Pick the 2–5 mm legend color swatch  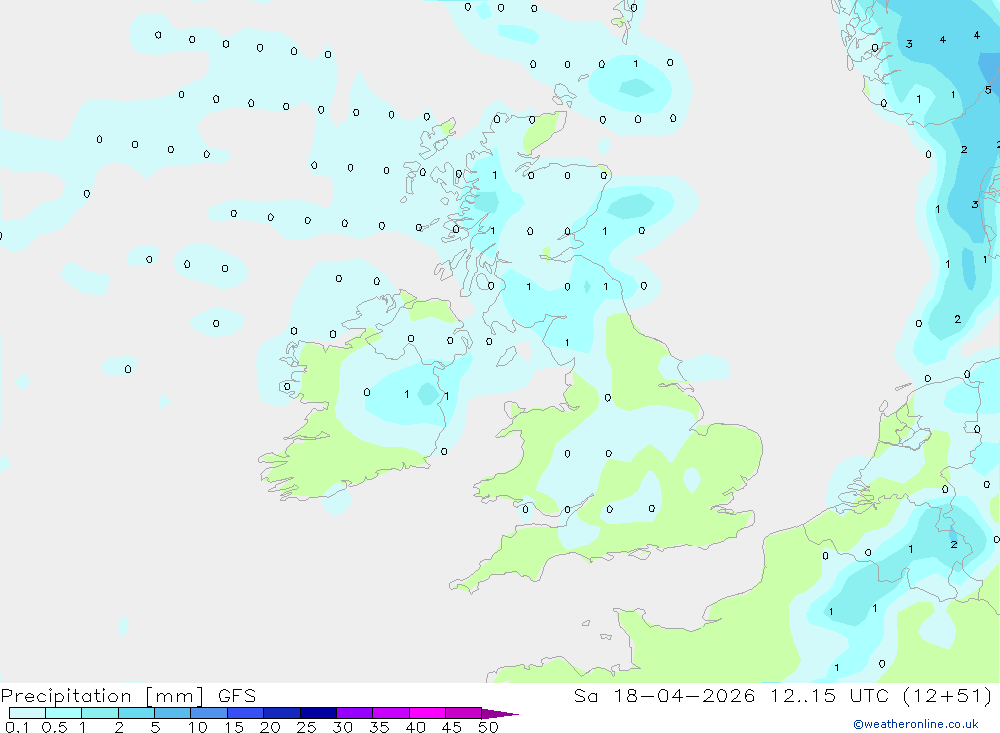pyautogui.click(x=136, y=713)
